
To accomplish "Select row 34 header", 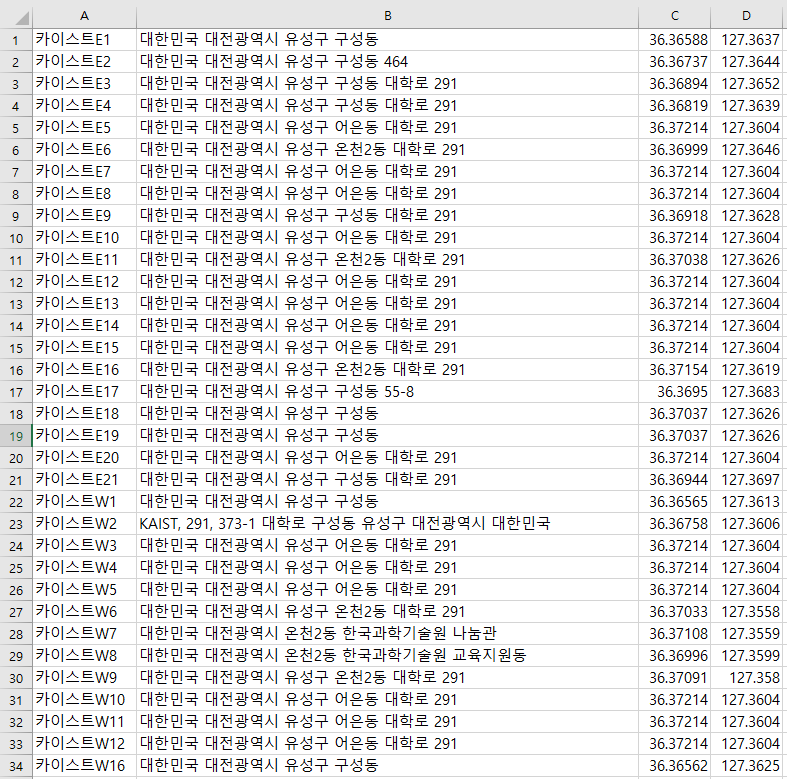I will pos(16,765).
